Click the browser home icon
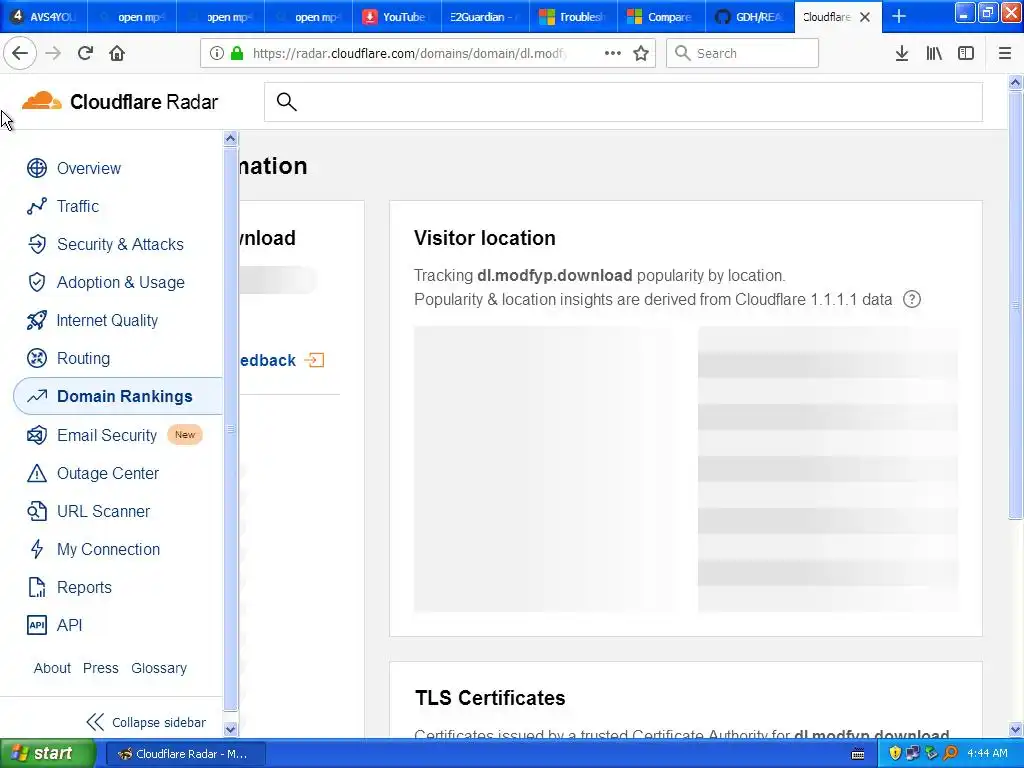Screen dimensions: 1024x768 pos(117,53)
